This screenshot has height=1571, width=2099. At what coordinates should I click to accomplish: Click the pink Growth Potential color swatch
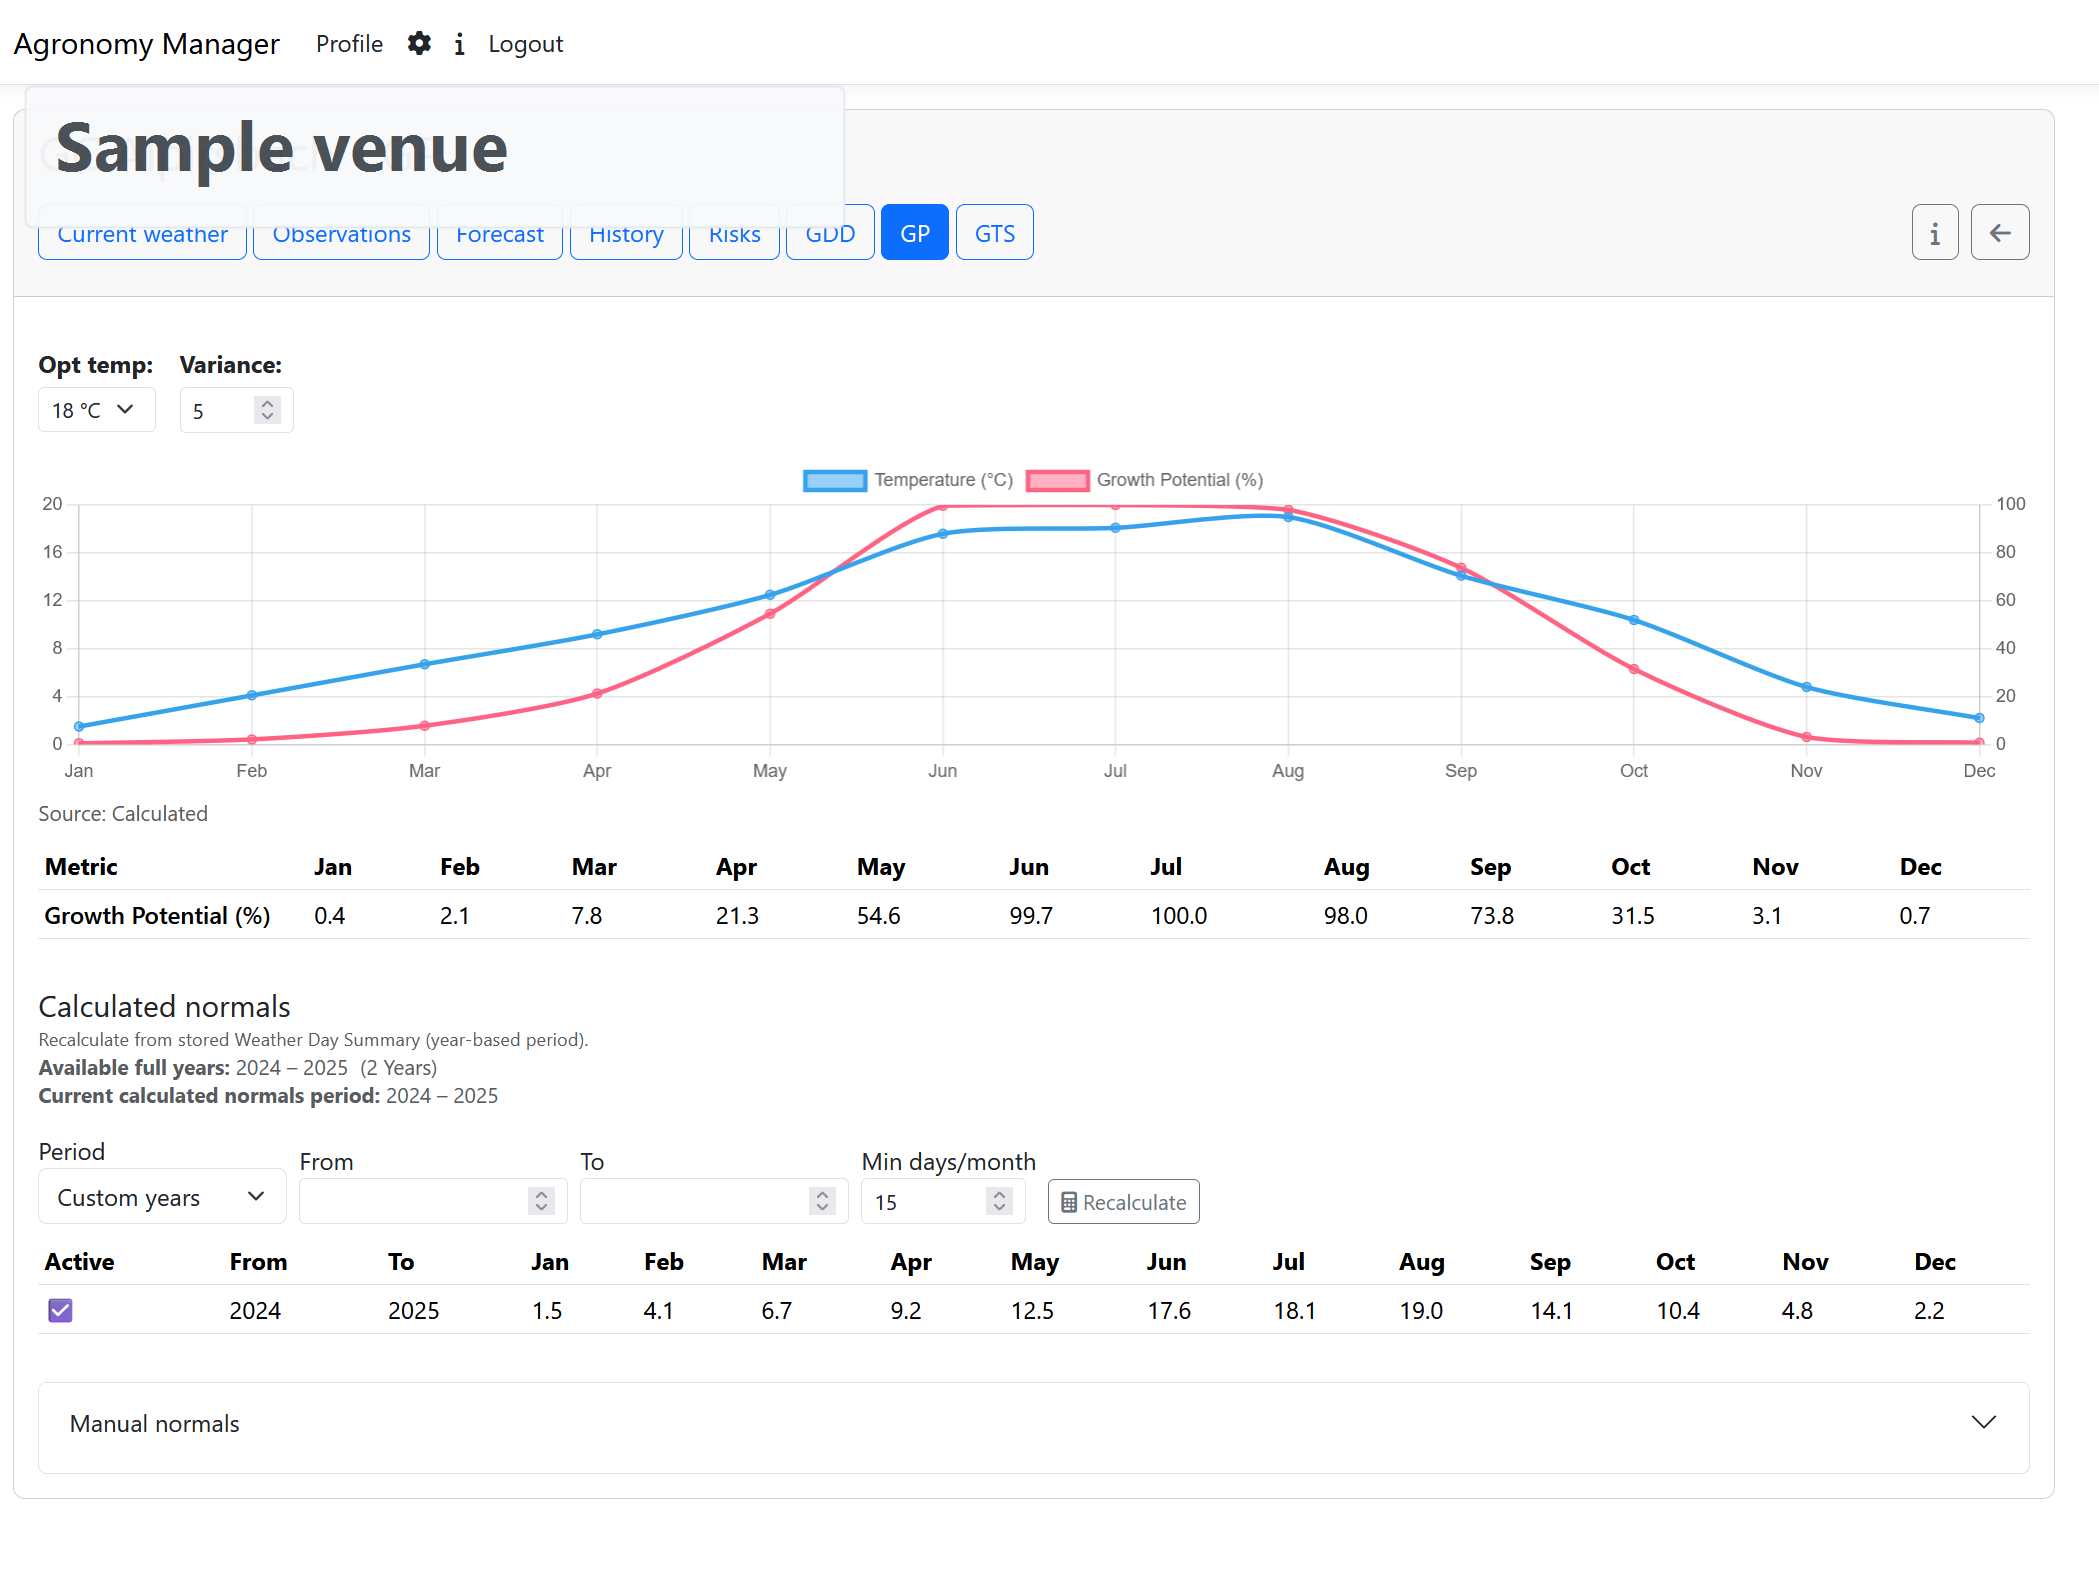[x=1060, y=480]
